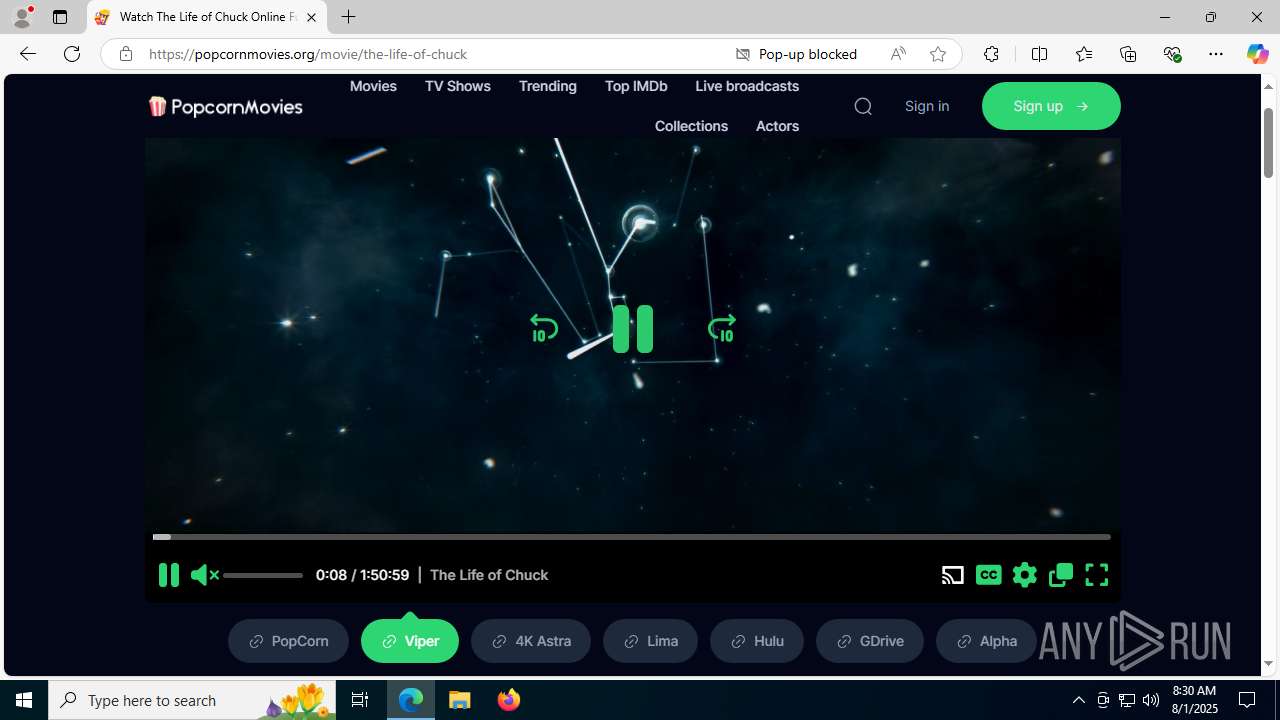Image resolution: width=1280 pixels, height=720 pixels.
Task: Click the address bar URL
Action: point(308,54)
